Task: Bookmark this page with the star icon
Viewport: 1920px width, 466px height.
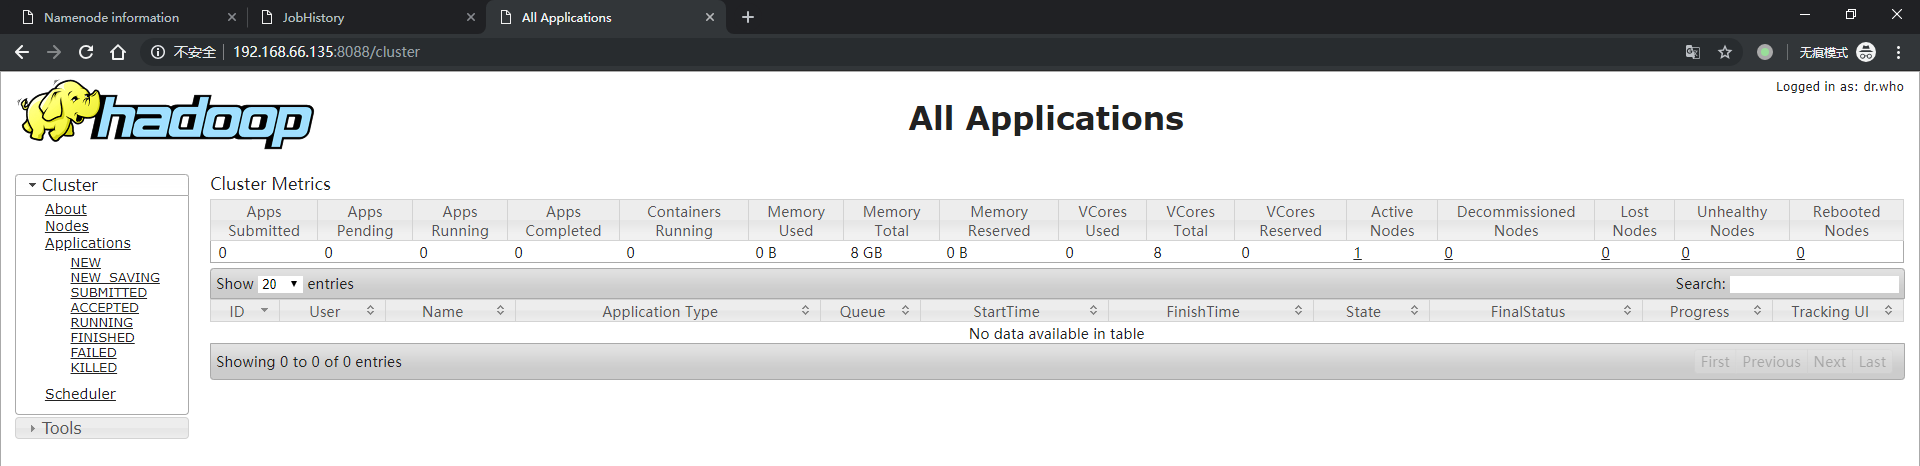Action: 1725,52
